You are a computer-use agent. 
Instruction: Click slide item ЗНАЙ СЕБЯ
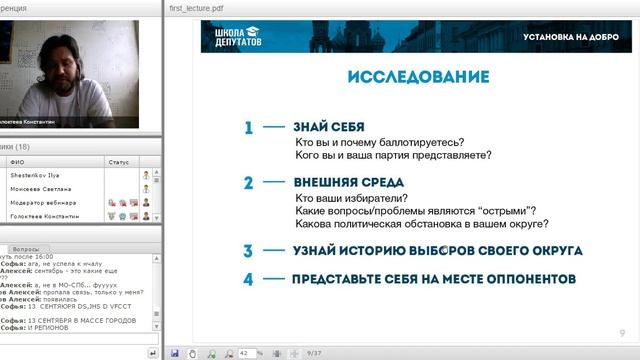click(329, 127)
